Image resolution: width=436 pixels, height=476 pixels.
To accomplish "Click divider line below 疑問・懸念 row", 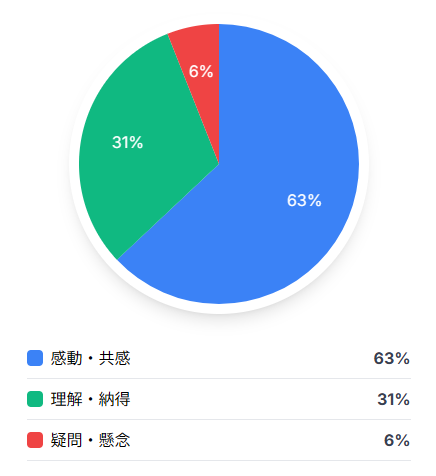I will pyautogui.click(x=219, y=461).
